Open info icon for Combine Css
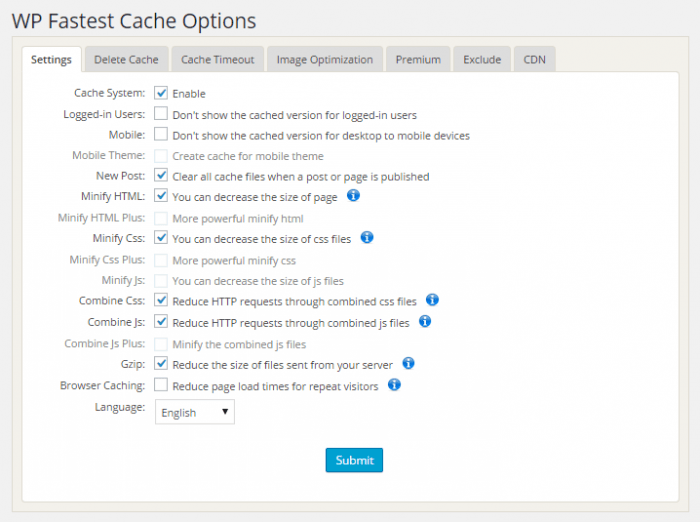 pyautogui.click(x=432, y=300)
